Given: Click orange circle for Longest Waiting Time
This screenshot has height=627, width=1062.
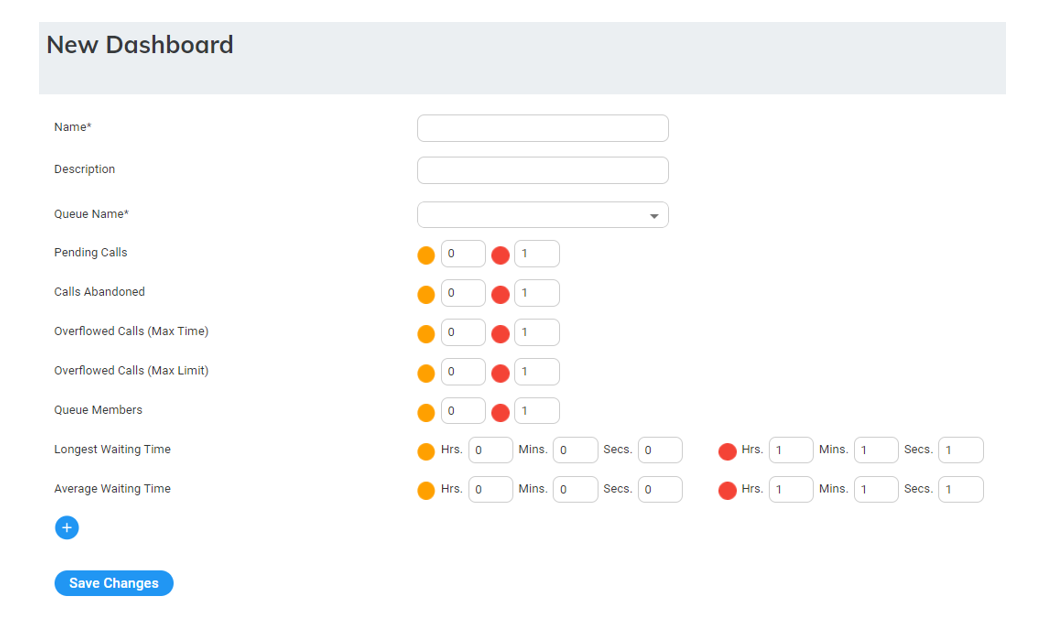Looking at the screenshot, I should (426, 451).
